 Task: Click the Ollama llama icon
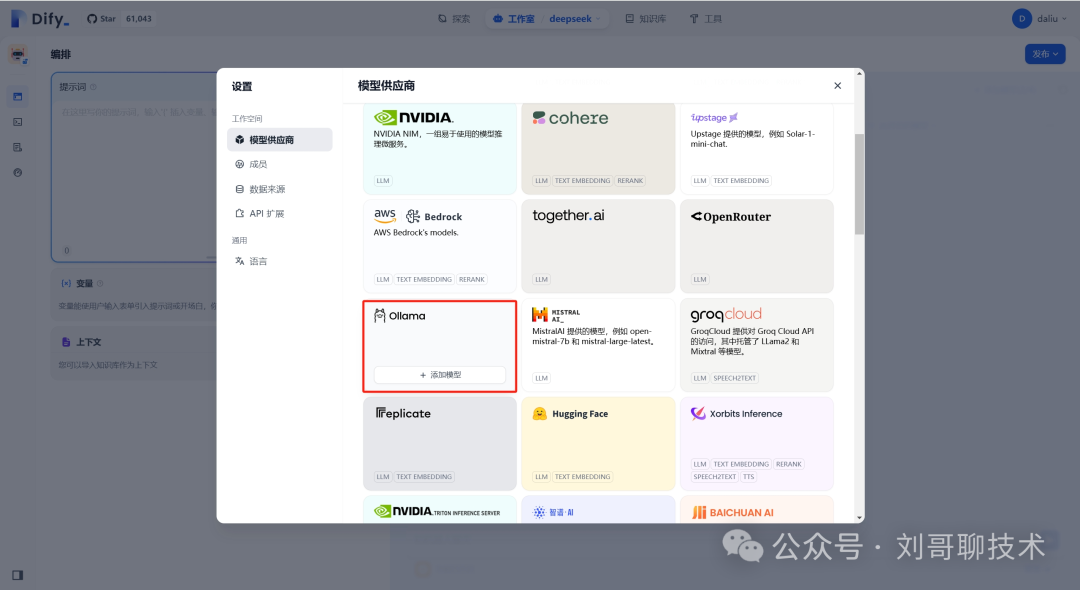pos(380,315)
